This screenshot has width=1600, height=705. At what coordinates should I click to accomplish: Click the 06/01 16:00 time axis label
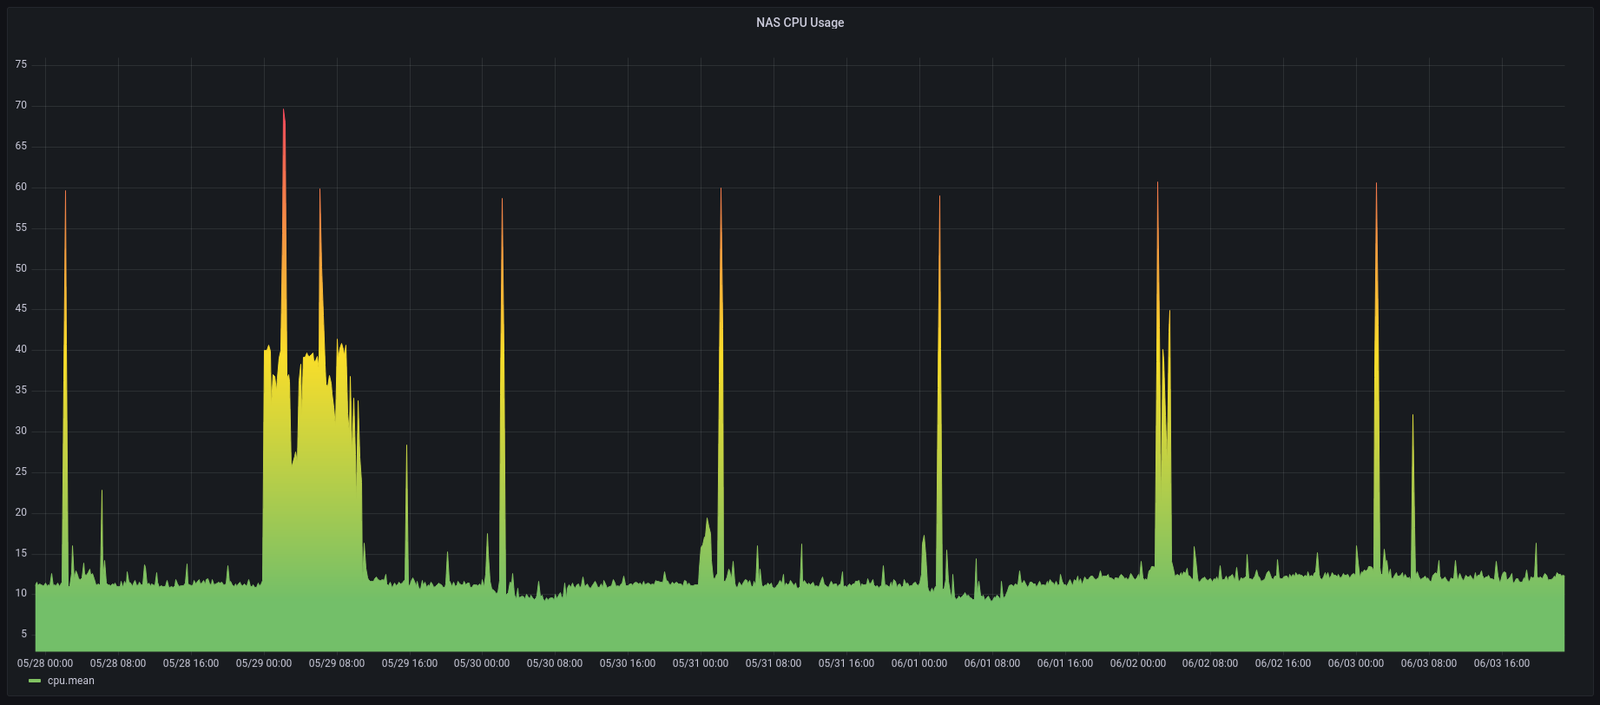(1065, 663)
